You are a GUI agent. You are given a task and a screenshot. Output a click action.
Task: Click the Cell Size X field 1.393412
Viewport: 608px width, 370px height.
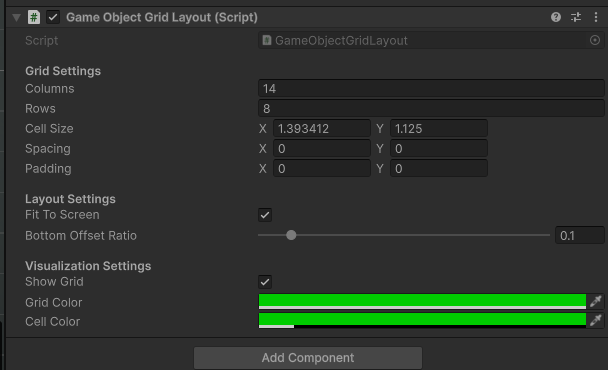pyautogui.click(x=322, y=128)
